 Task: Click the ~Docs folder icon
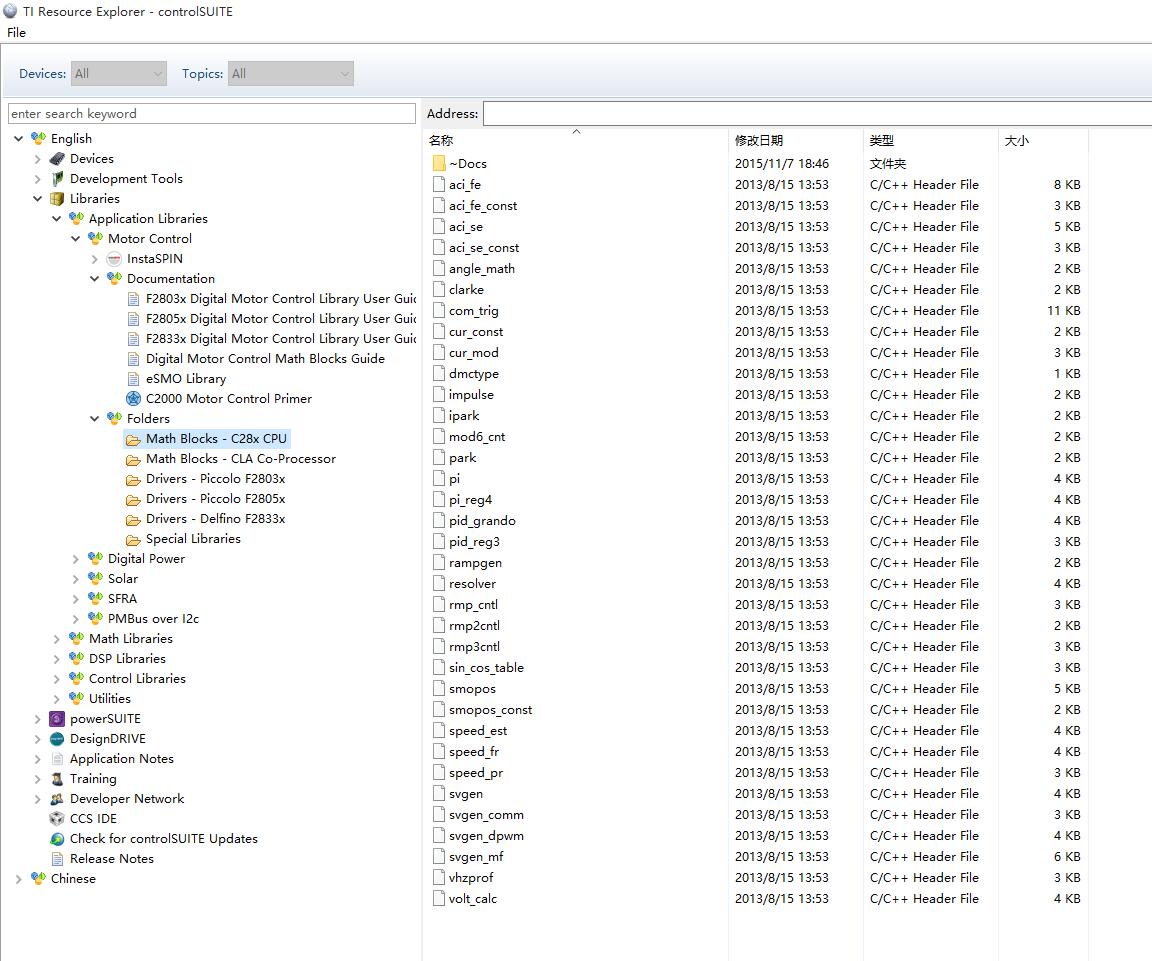click(439, 163)
